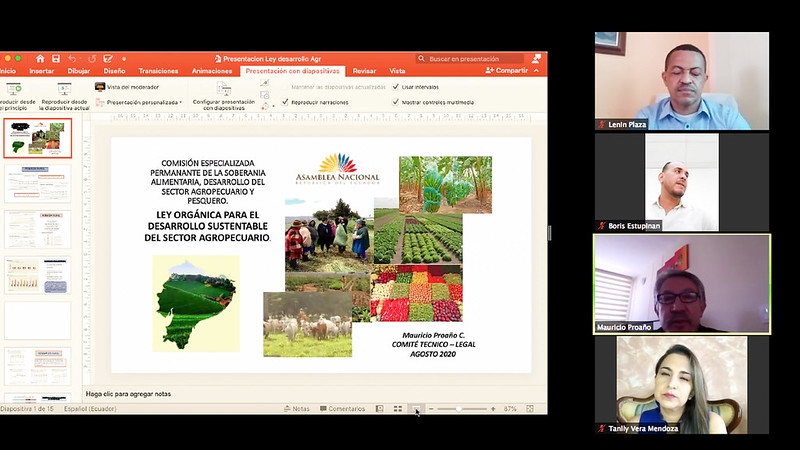
Task: Click the user account icon at top right
Action: click(x=536, y=59)
